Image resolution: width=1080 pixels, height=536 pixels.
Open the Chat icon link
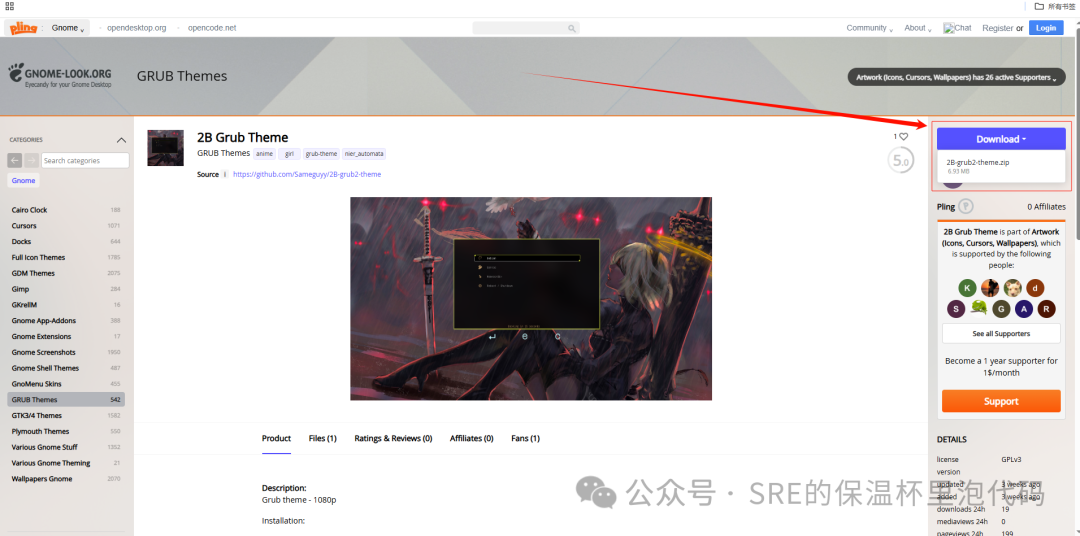point(957,28)
